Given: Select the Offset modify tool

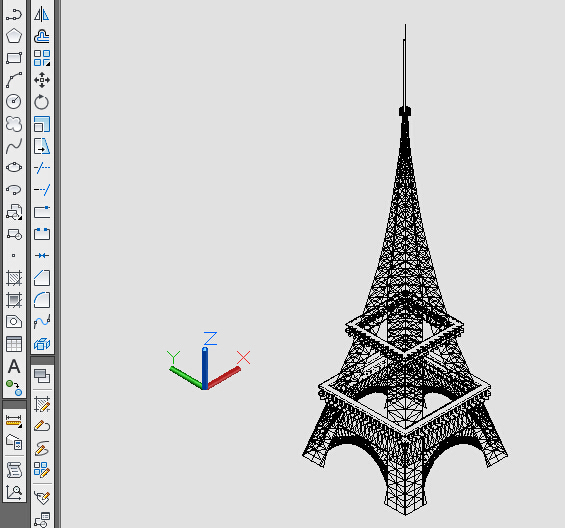Looking at the screenshot, I should 42,36.
